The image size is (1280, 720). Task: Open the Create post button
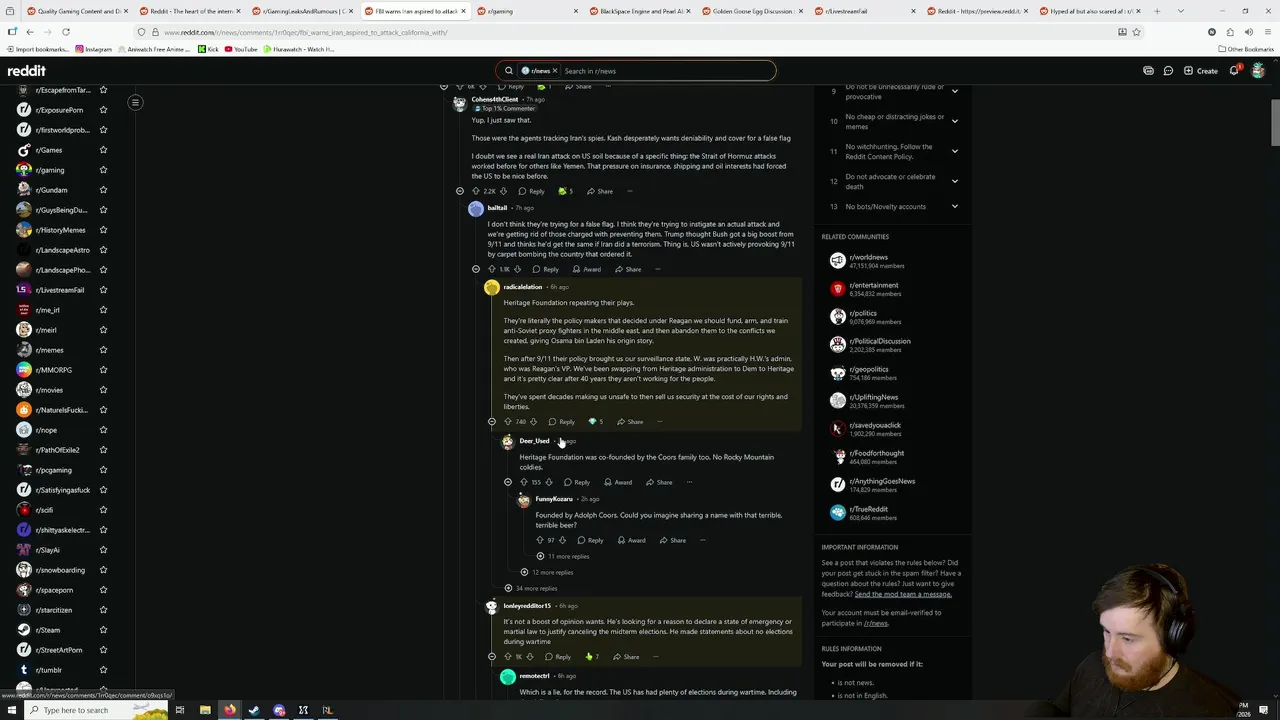[x=1200, y=71]
